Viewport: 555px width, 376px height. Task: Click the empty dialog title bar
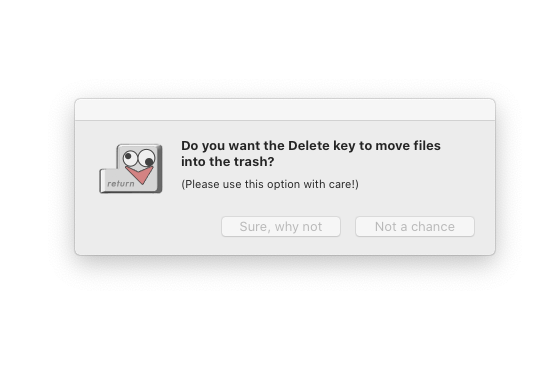coord(285,110)
